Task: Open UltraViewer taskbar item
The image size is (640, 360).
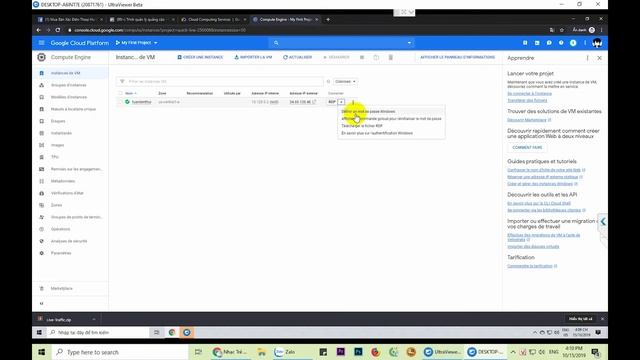Action: [442, 352]
